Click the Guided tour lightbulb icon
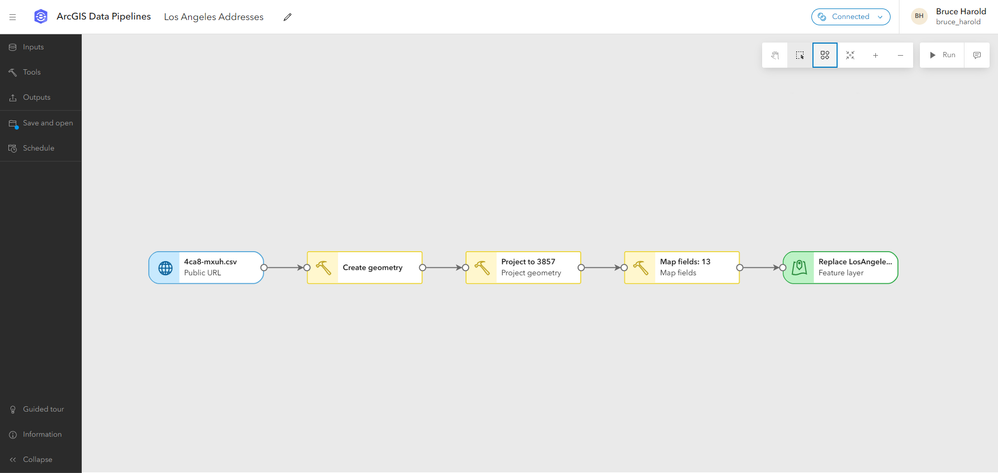This screenshot has width=998, height=473. click(x=13, y=409)
